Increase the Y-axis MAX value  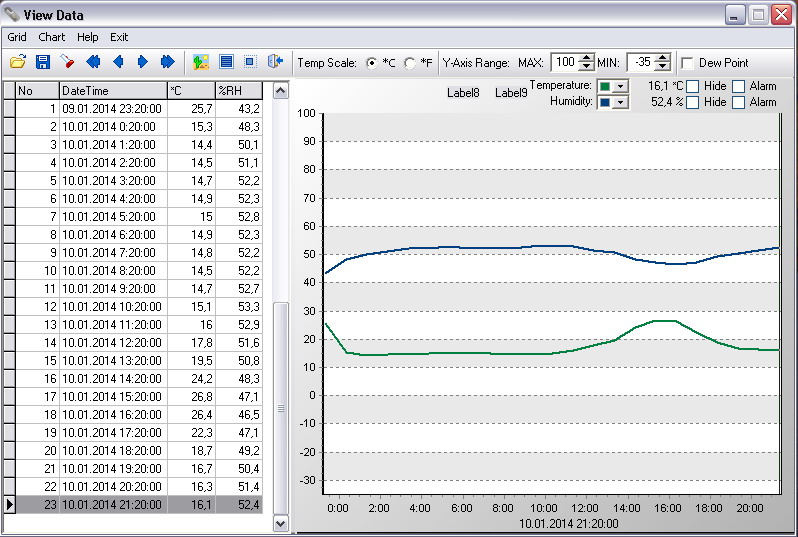click(587, 58)
